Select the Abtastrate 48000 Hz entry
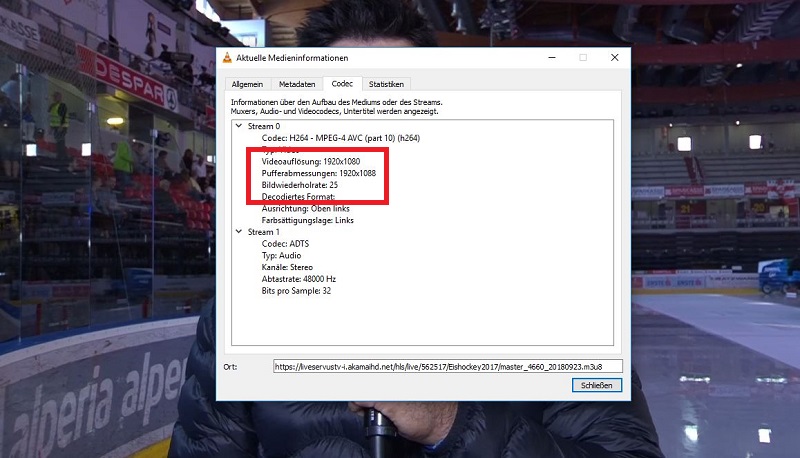800x458 pixels. coord(298,279)
